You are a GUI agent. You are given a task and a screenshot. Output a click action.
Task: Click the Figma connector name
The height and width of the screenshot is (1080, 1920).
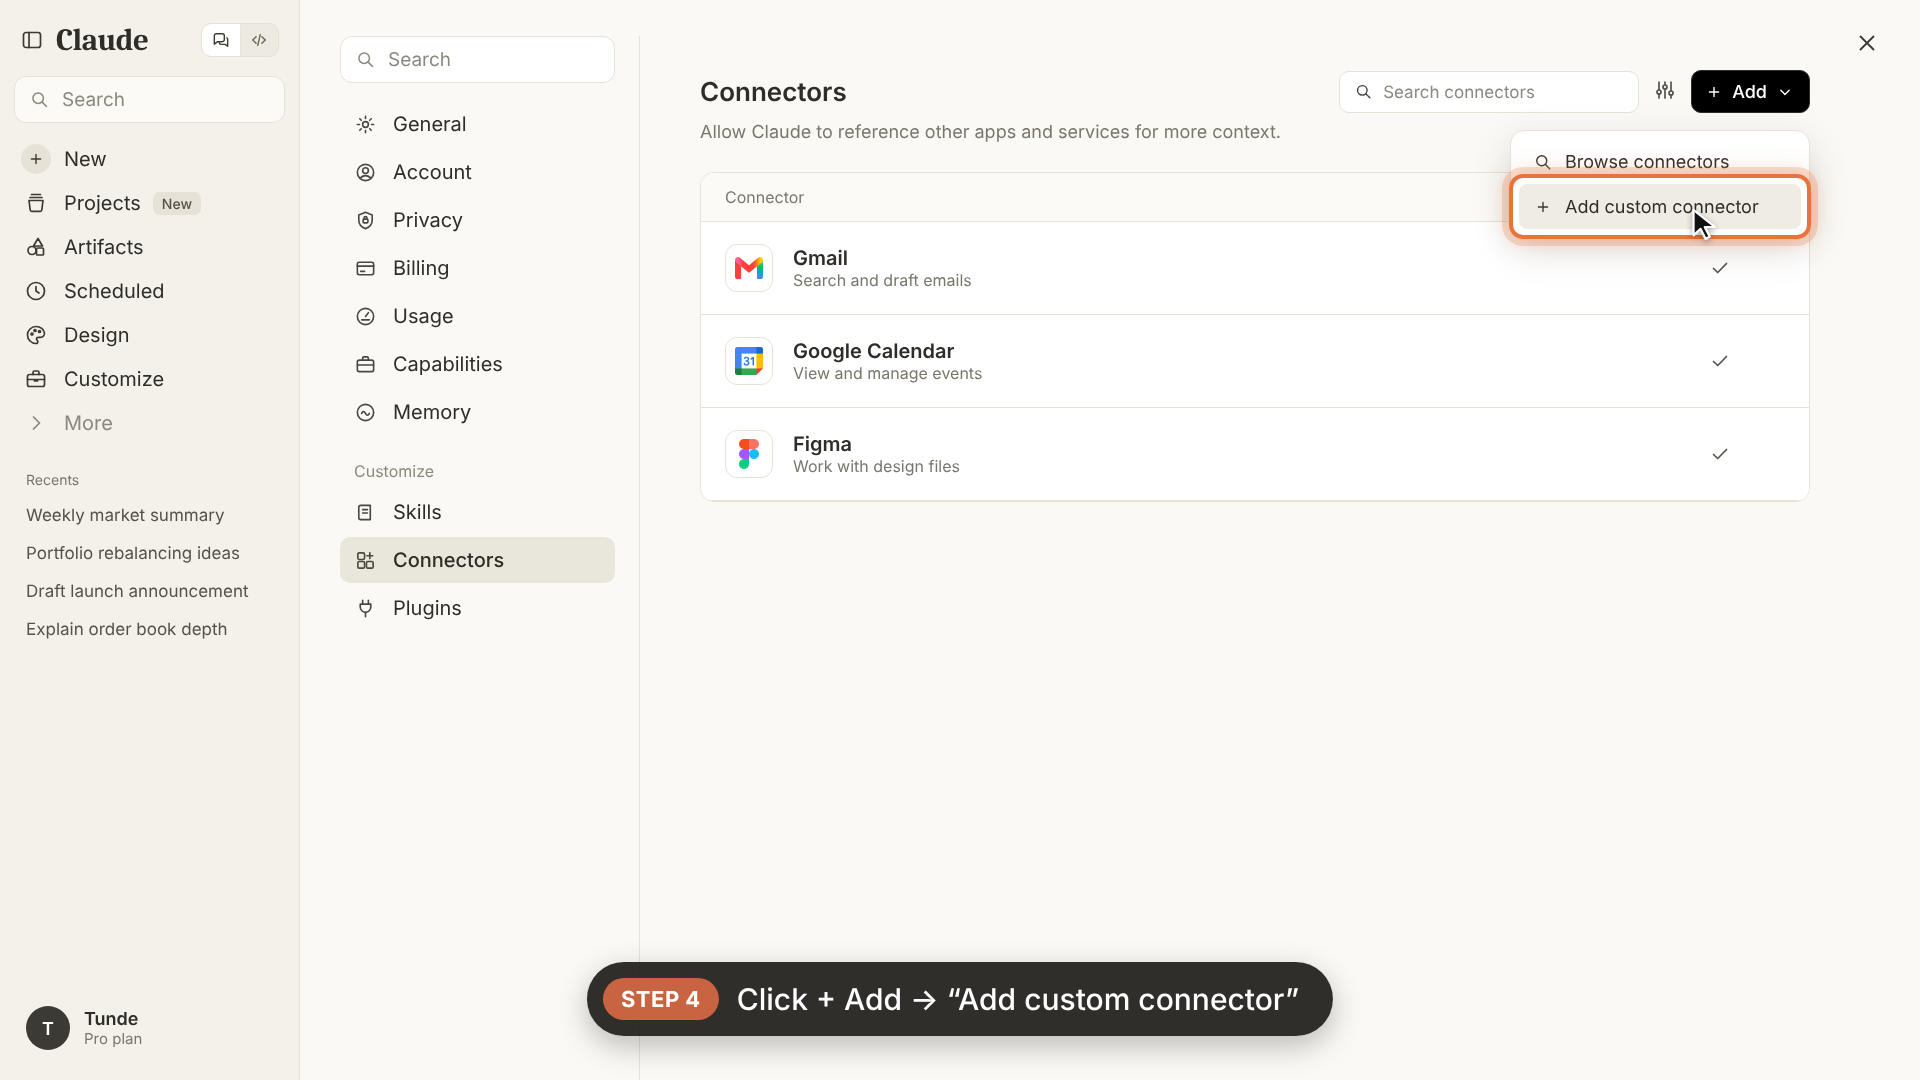(822, 444)
